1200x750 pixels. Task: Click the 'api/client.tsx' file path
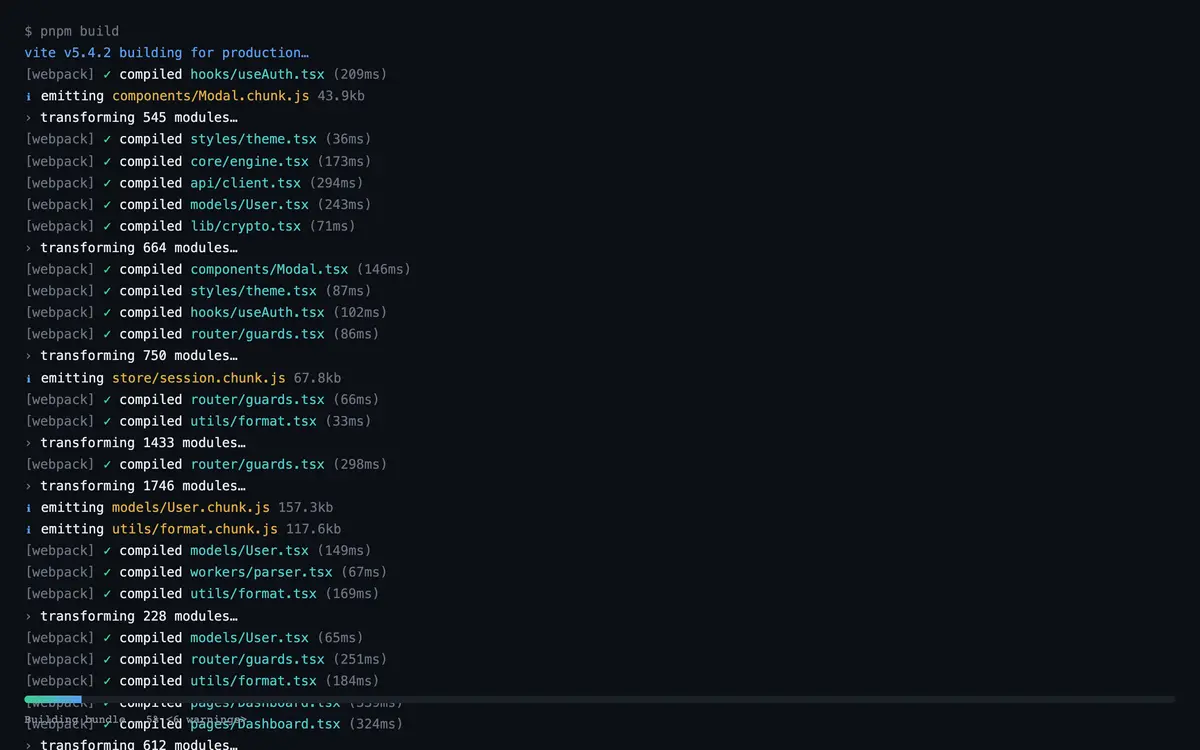(x=245, y=183)
